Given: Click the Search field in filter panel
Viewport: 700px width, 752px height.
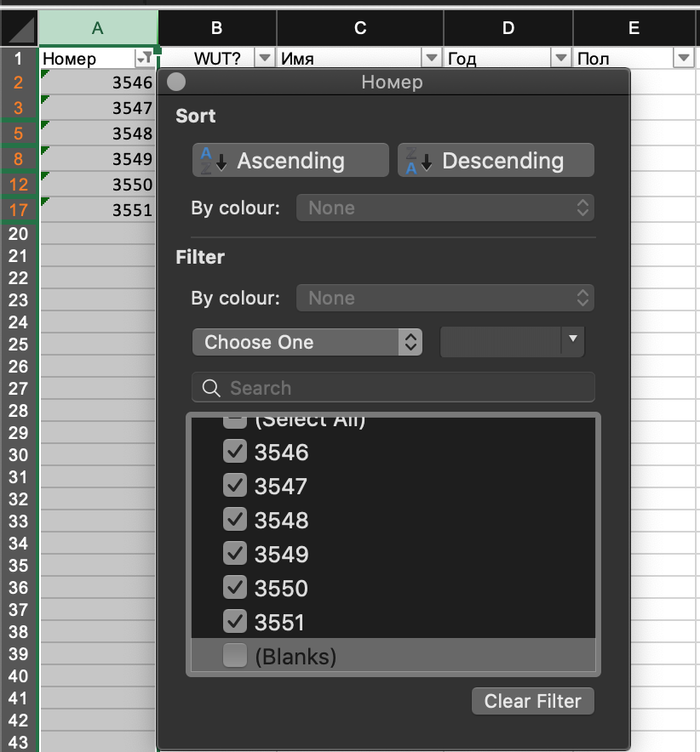Looking at the screenshot, I should click(393, 388).
